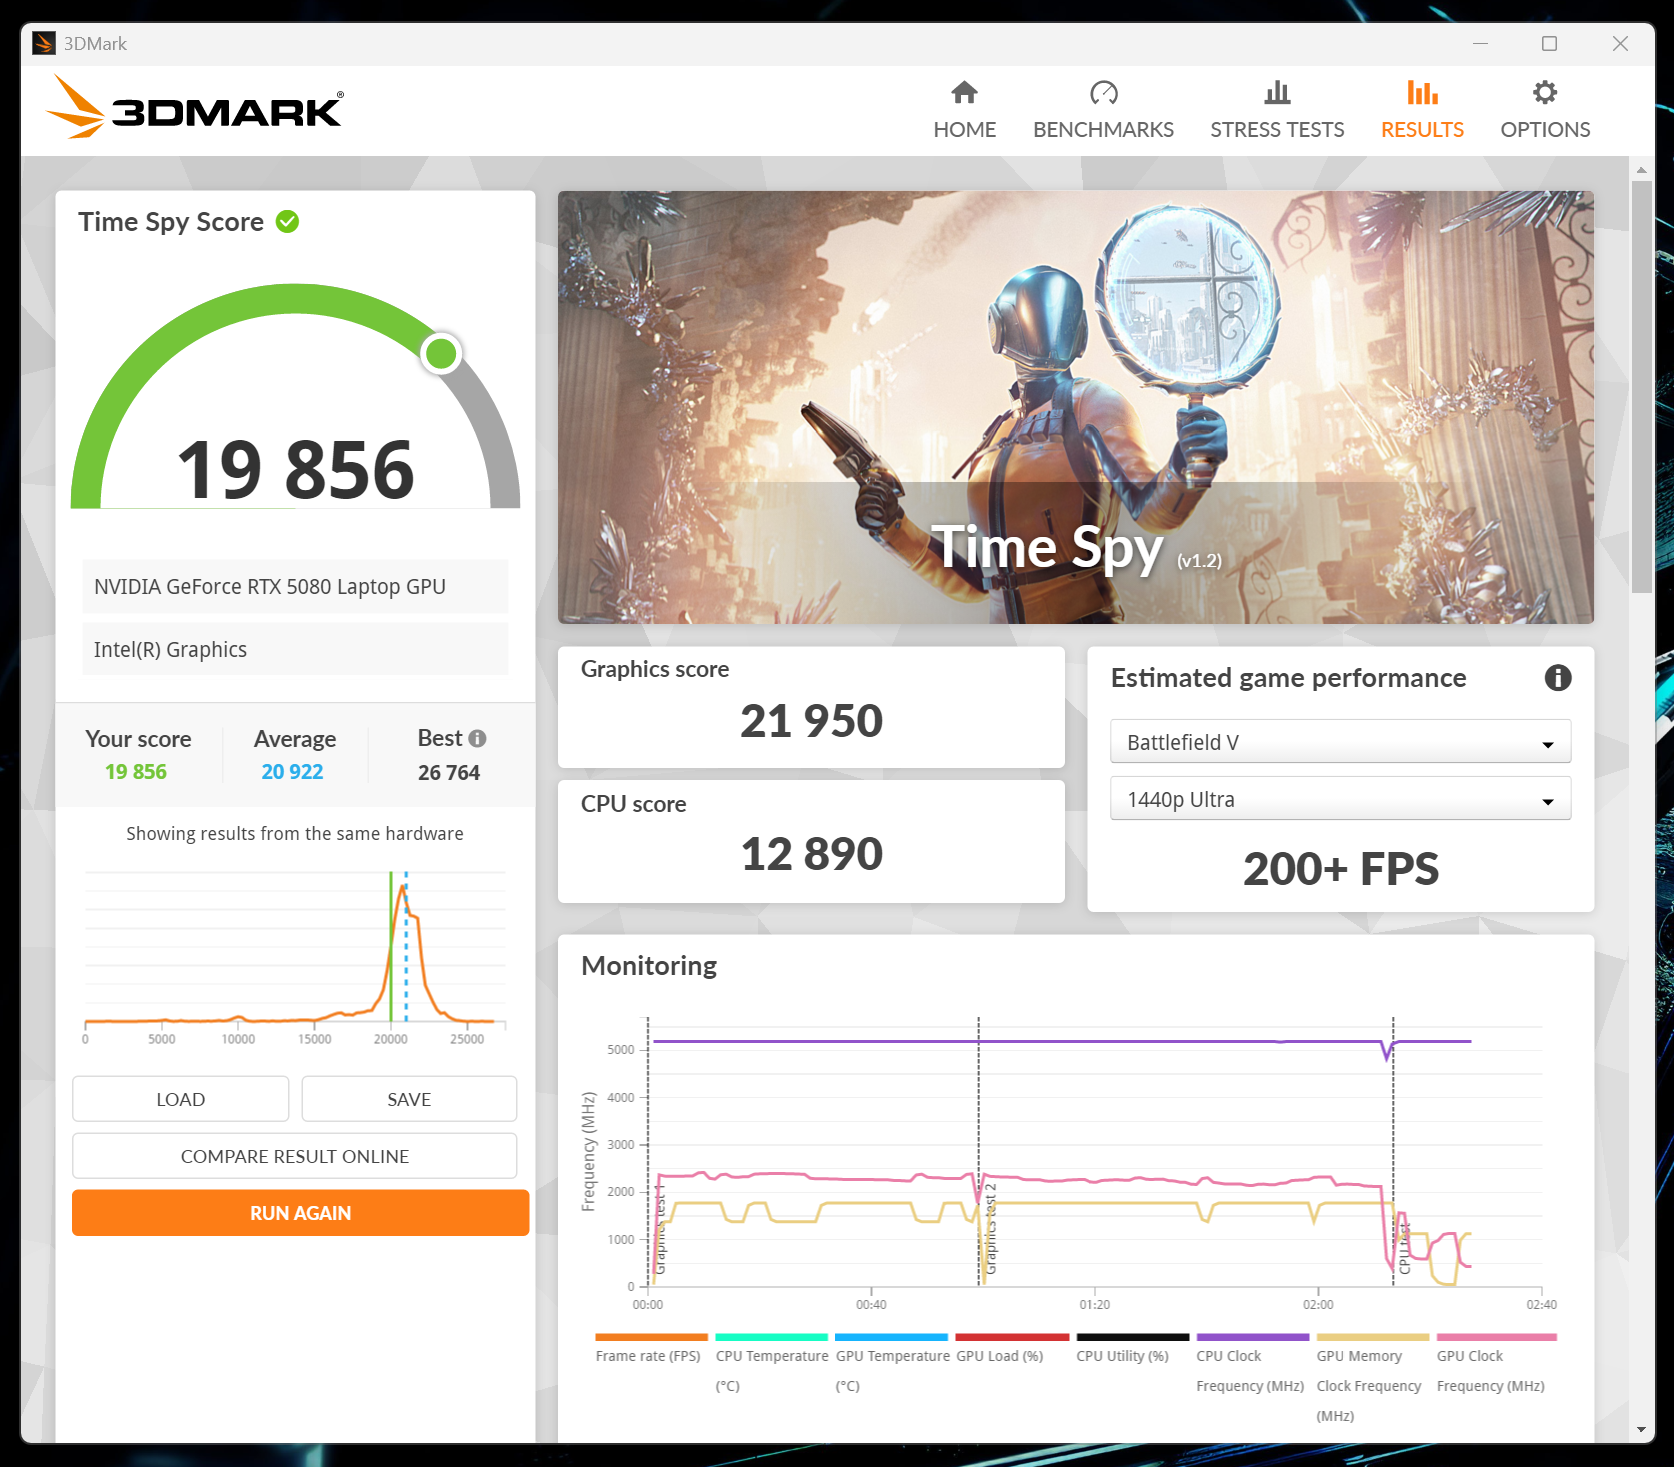Load a saved result with LOAD button

click(181, 1099)
